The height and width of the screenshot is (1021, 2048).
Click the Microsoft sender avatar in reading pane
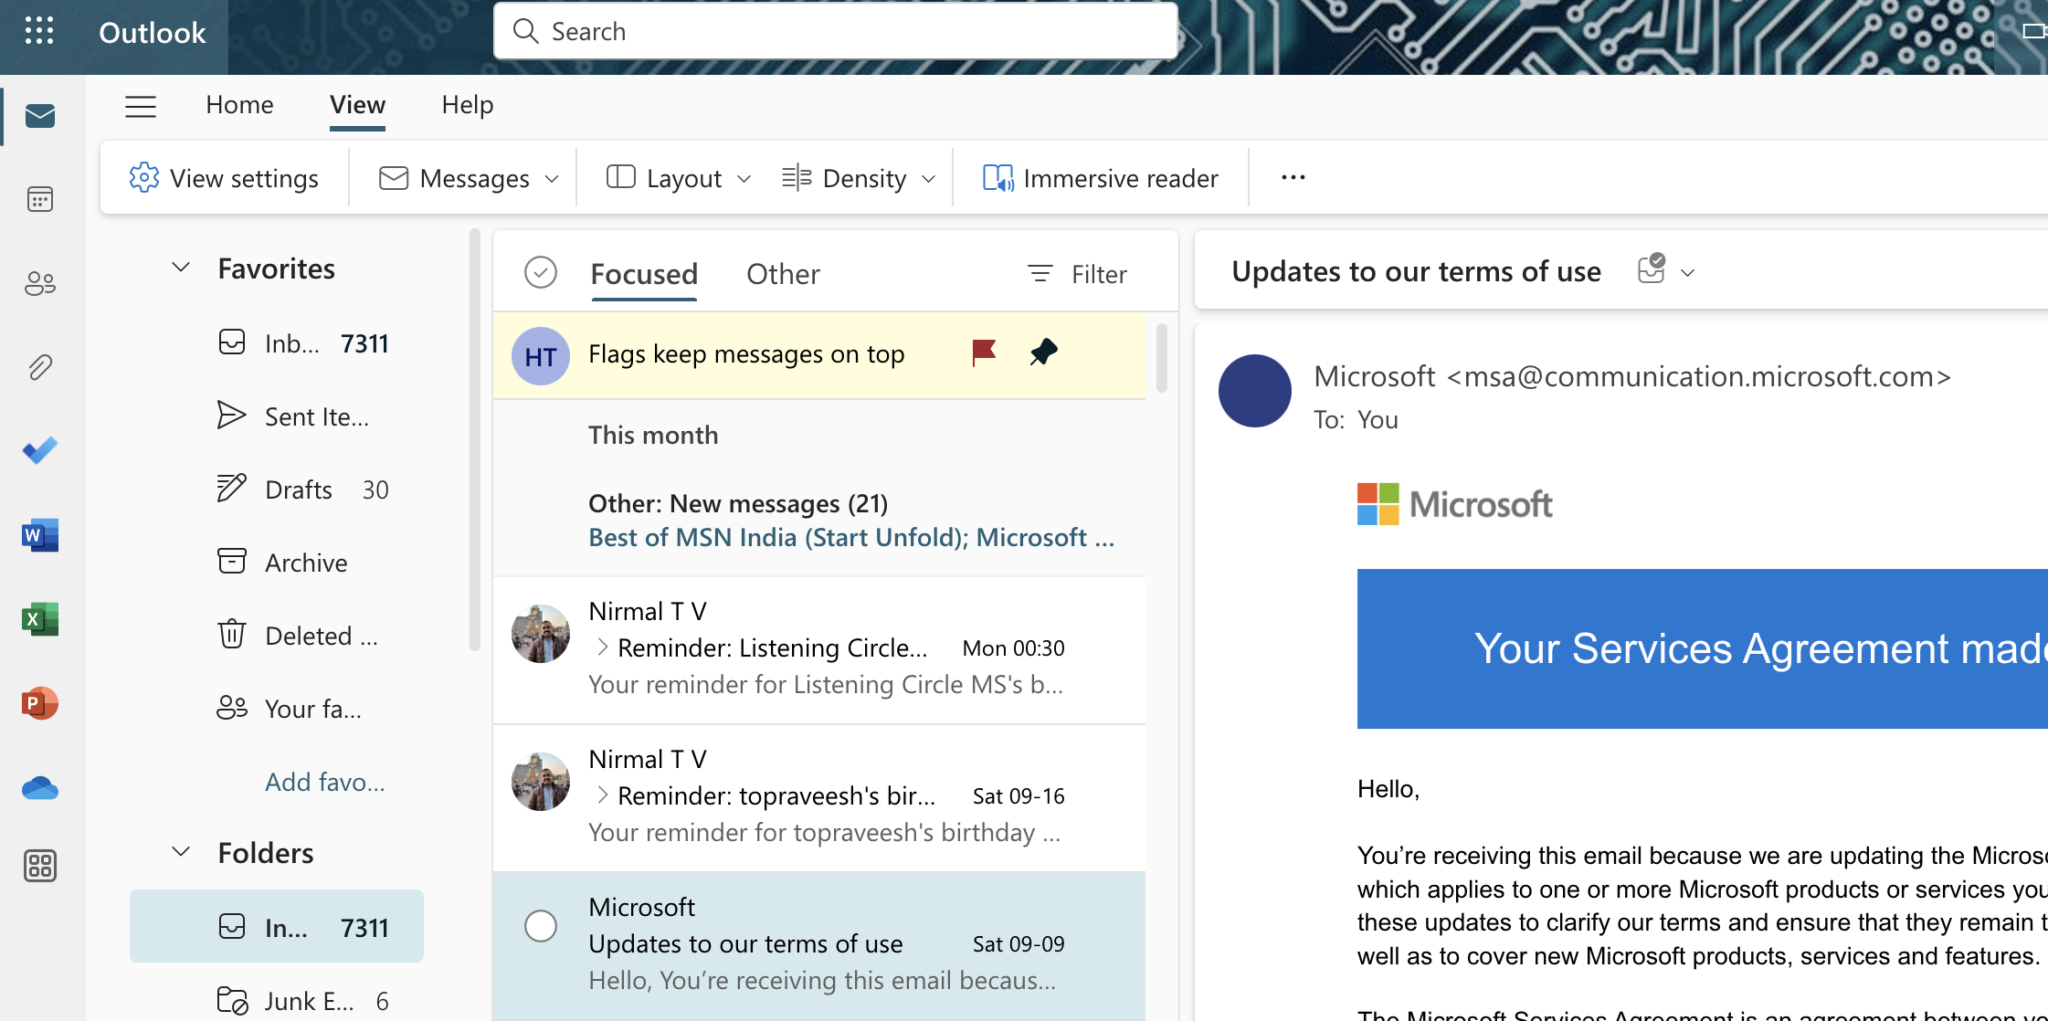(1255, 391)
